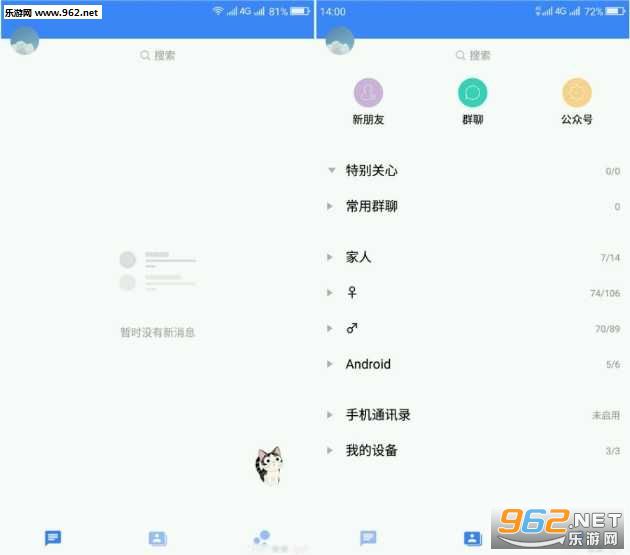Expand the 手机通讯录 group arrow
The height and width of the screenshot is (555, 630).
[x=330, y=415]
